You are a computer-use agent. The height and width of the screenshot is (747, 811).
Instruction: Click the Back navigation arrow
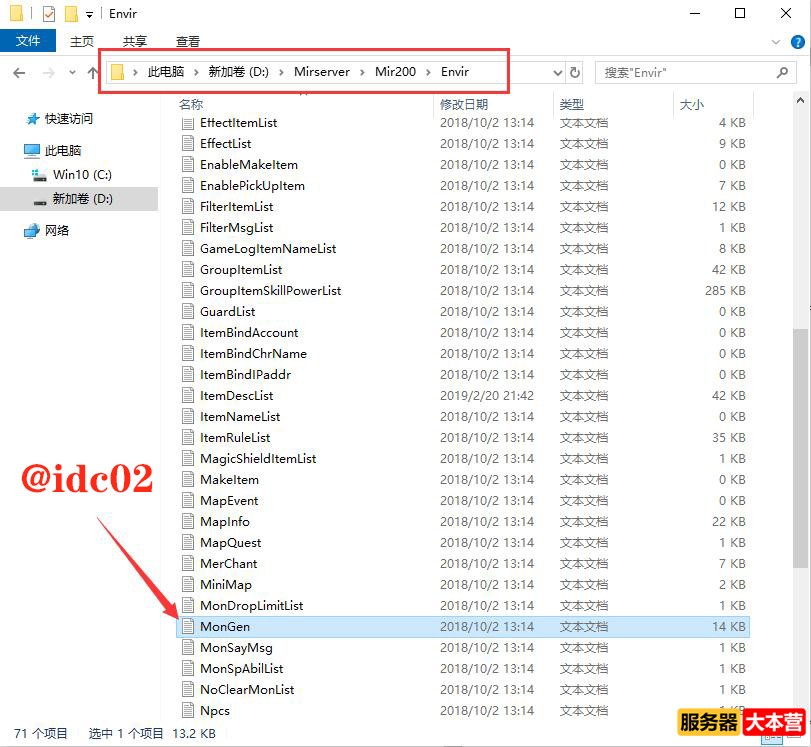[19, 73]
